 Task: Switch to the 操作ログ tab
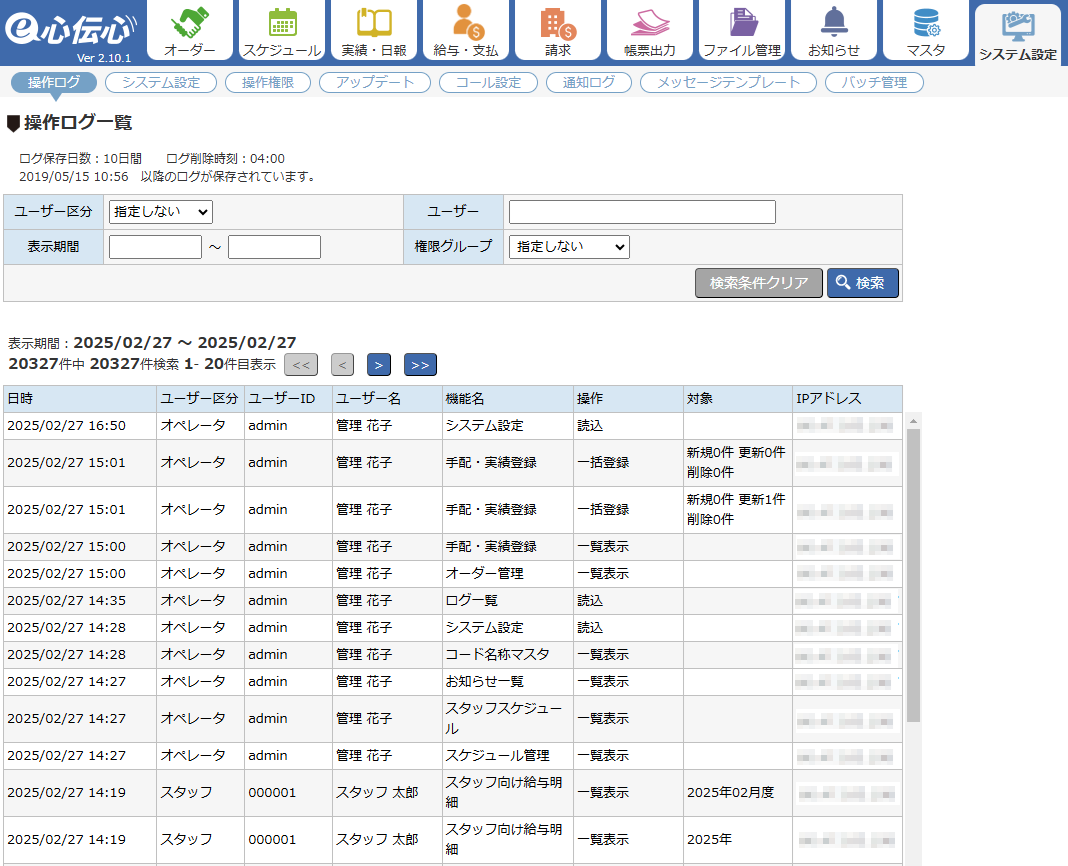coord(54,82)
